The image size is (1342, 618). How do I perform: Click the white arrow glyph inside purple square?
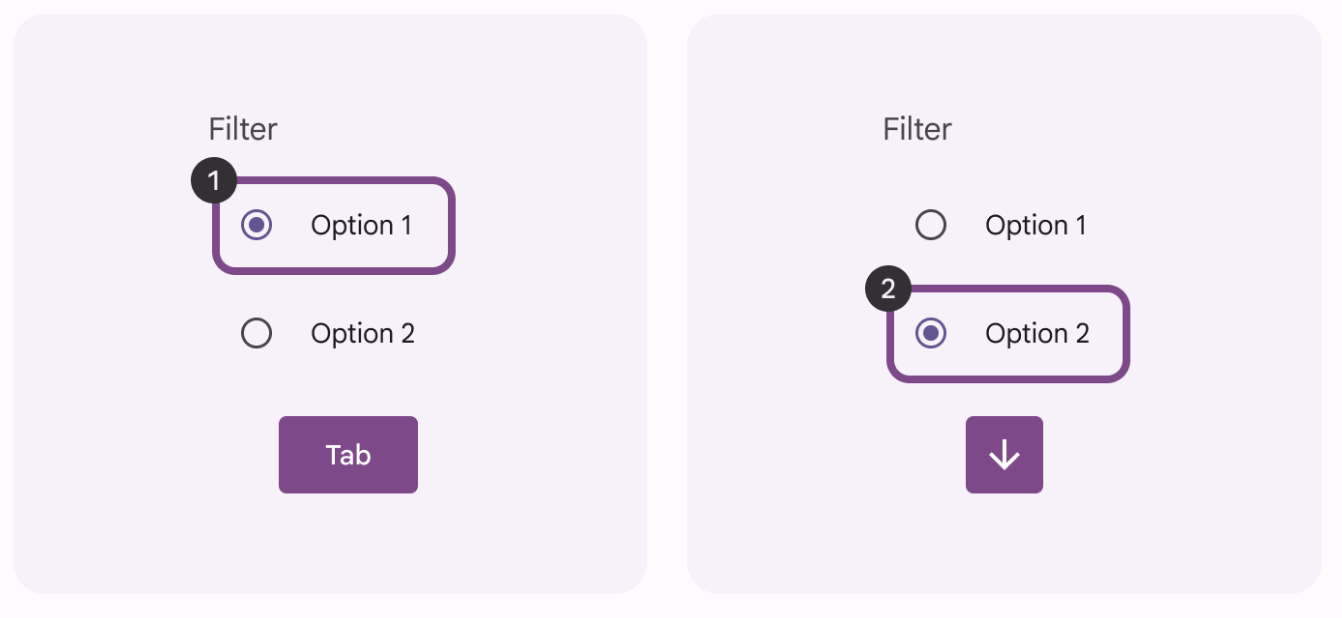[x=1004, y=456]
